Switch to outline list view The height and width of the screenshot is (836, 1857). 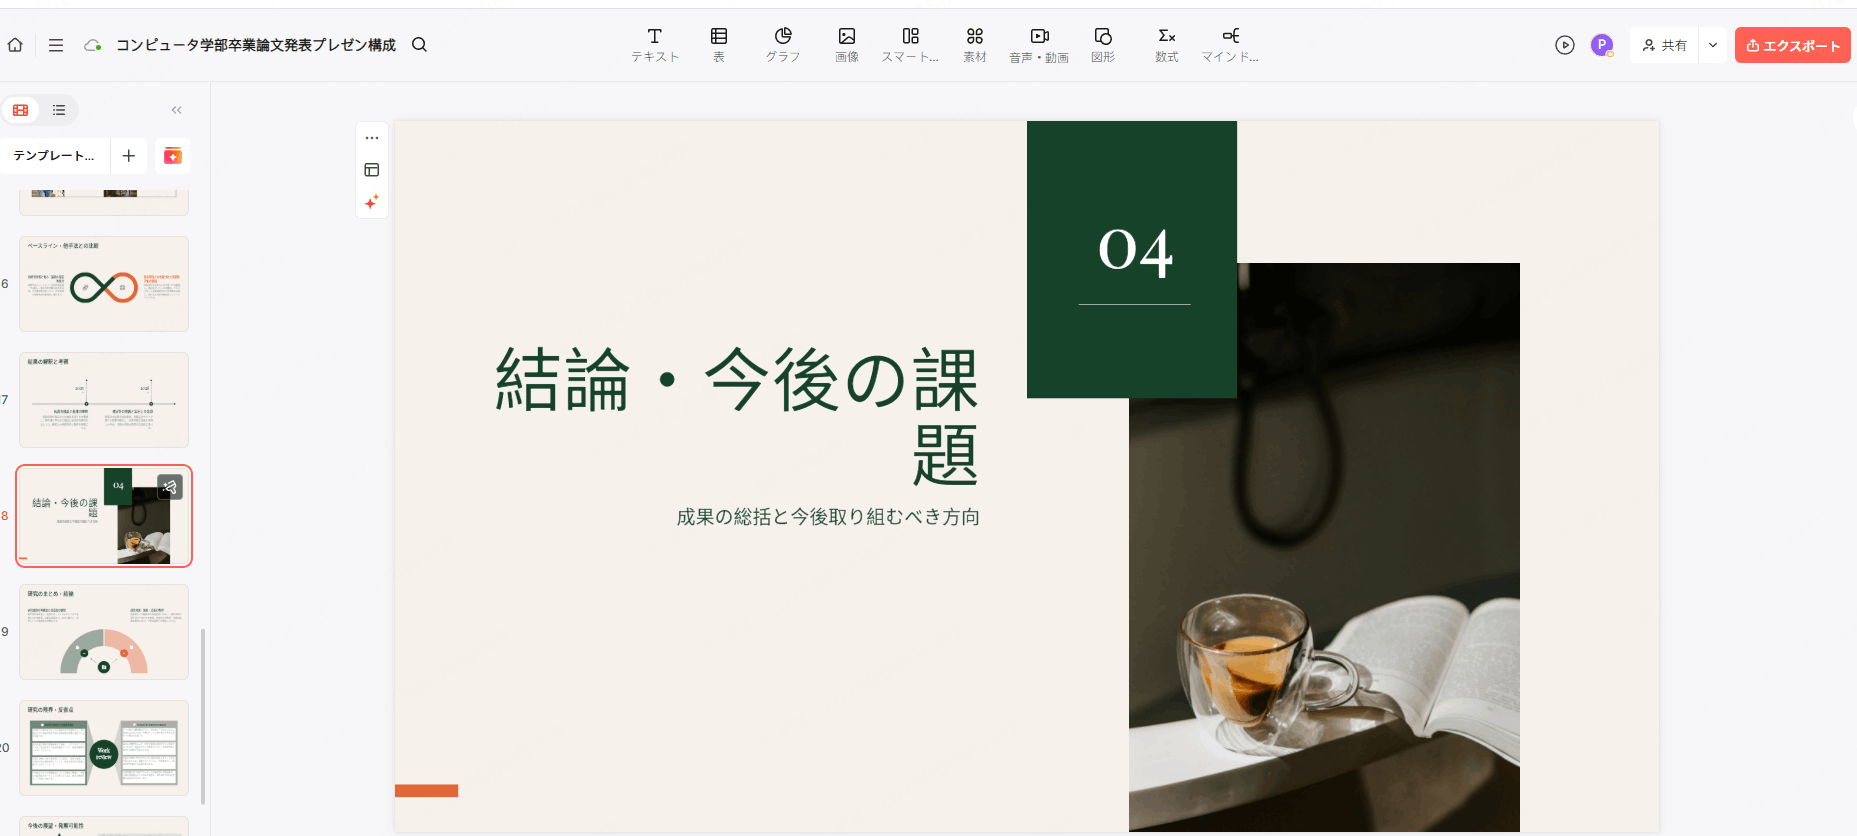[59, 110]
